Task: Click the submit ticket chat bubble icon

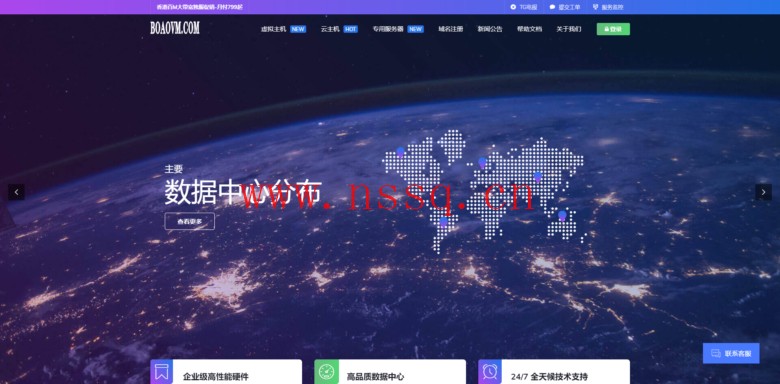Action: (552, 7)
